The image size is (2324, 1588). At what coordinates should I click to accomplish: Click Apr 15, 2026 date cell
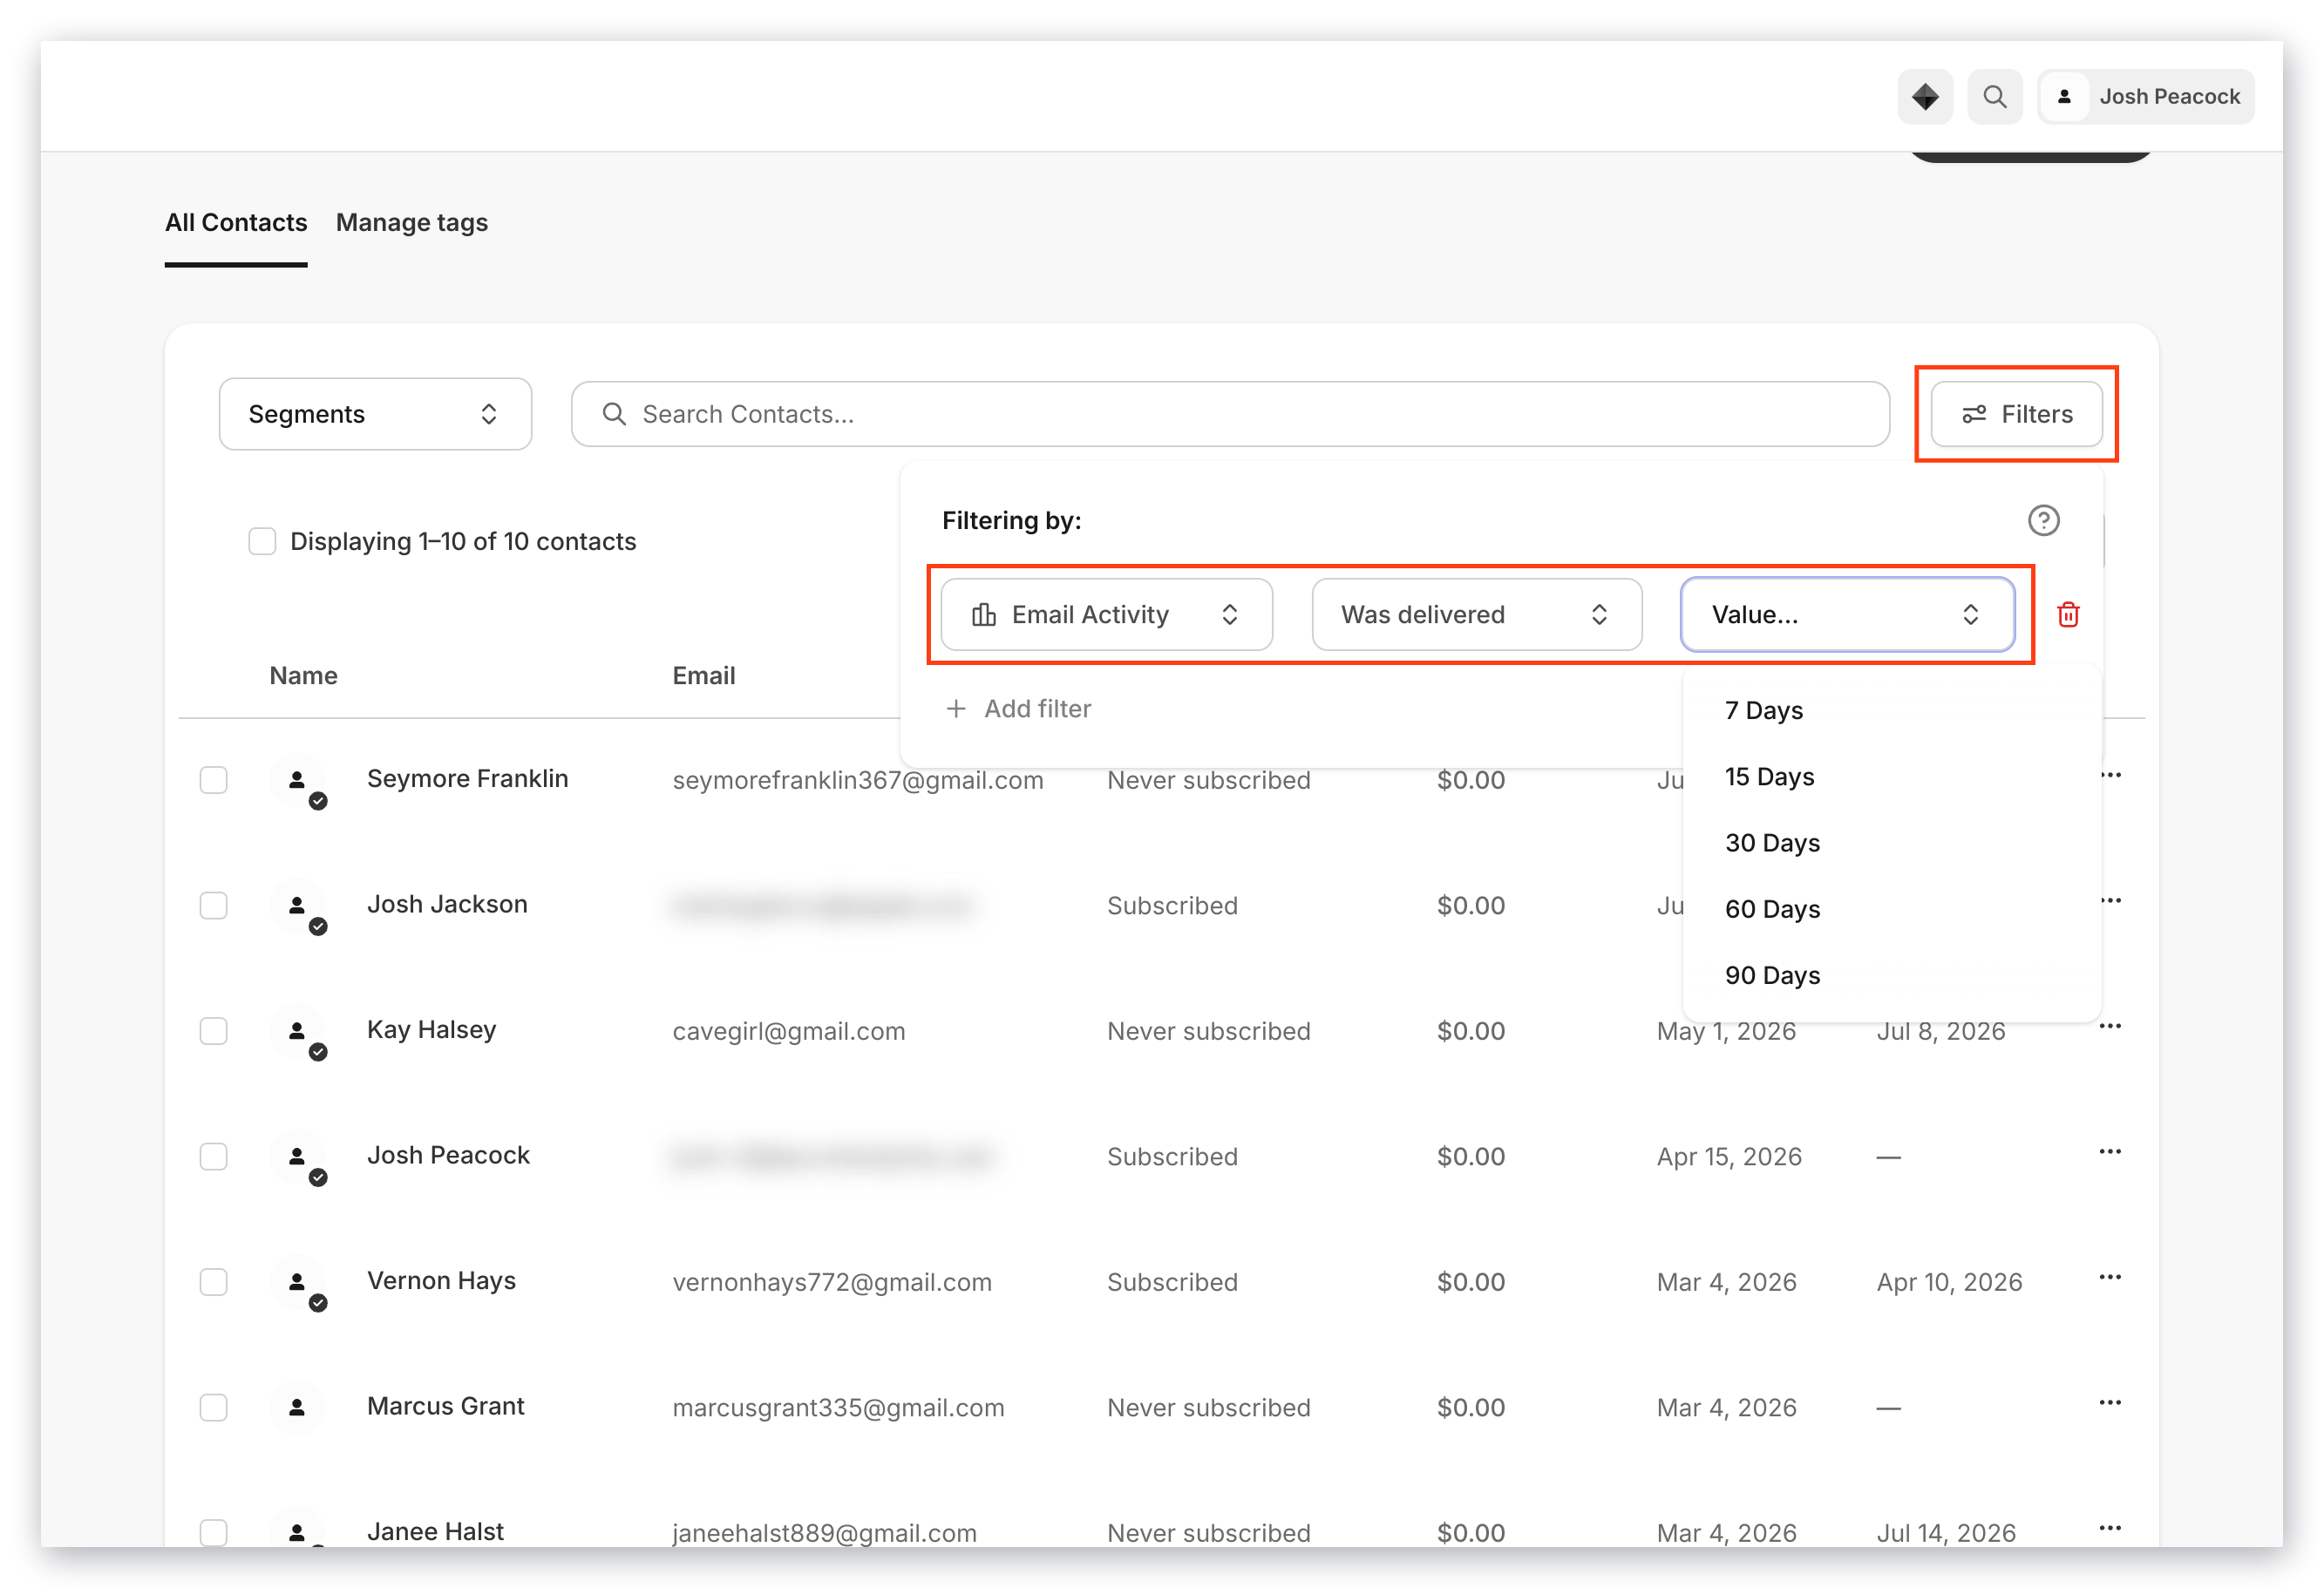coord(1729,1156)
